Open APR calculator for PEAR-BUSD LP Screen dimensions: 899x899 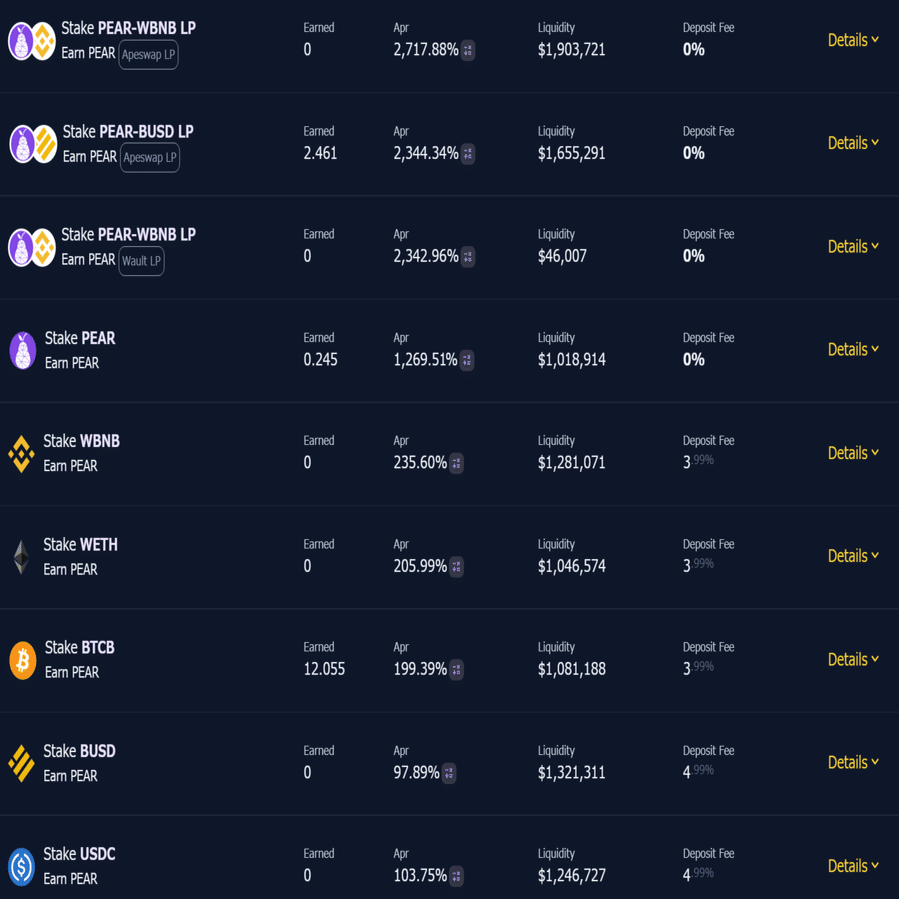click(468, 154)
